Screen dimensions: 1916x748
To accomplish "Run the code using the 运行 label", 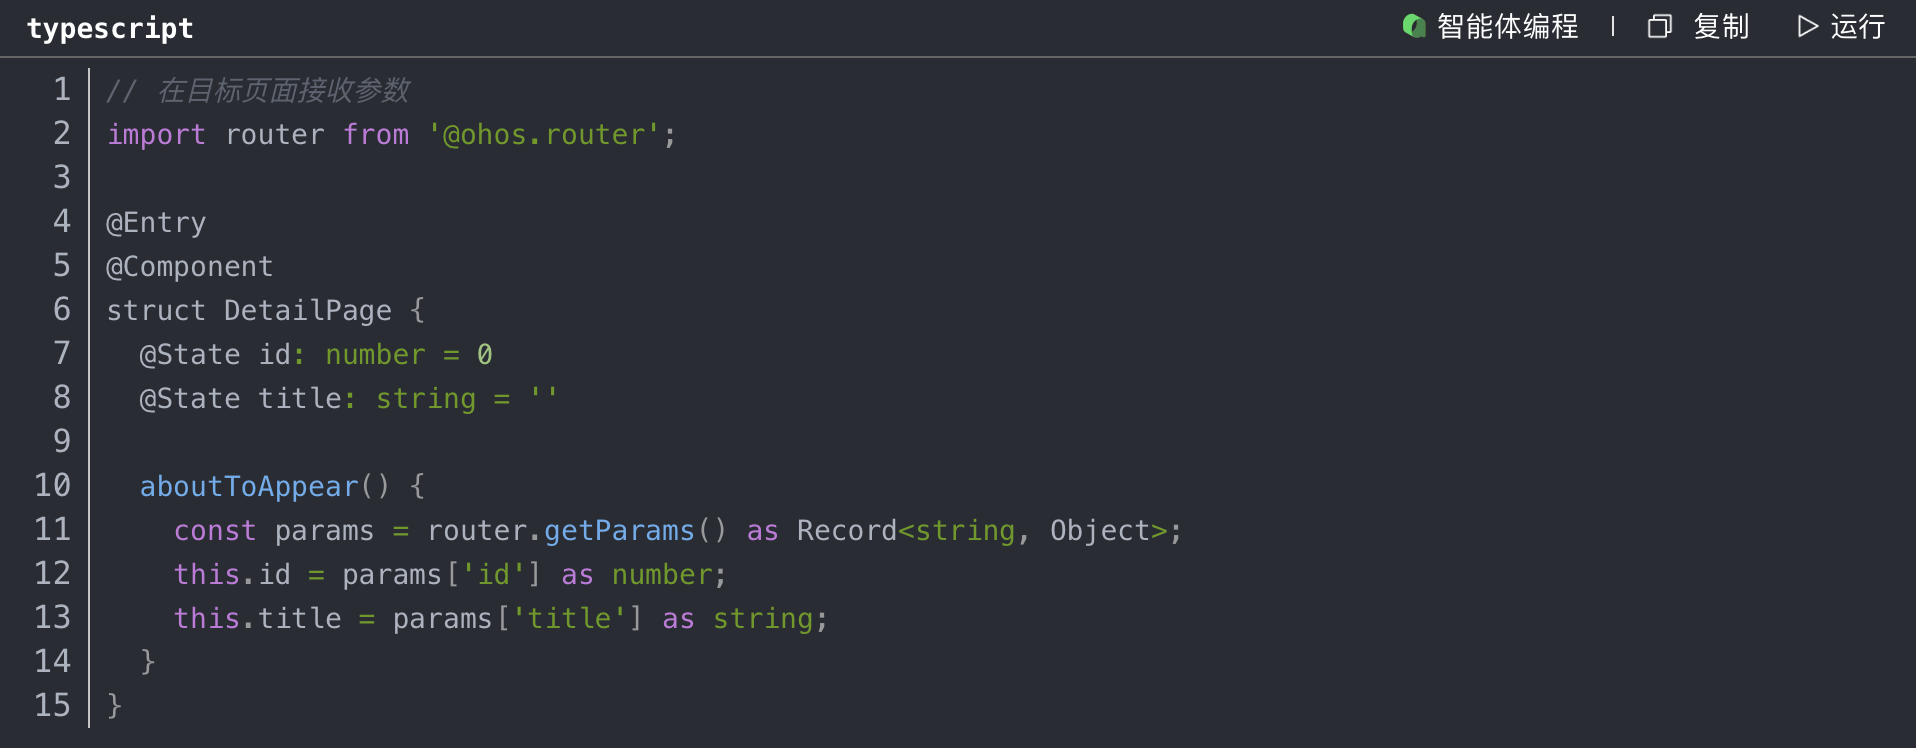I will click(1857, 26).
